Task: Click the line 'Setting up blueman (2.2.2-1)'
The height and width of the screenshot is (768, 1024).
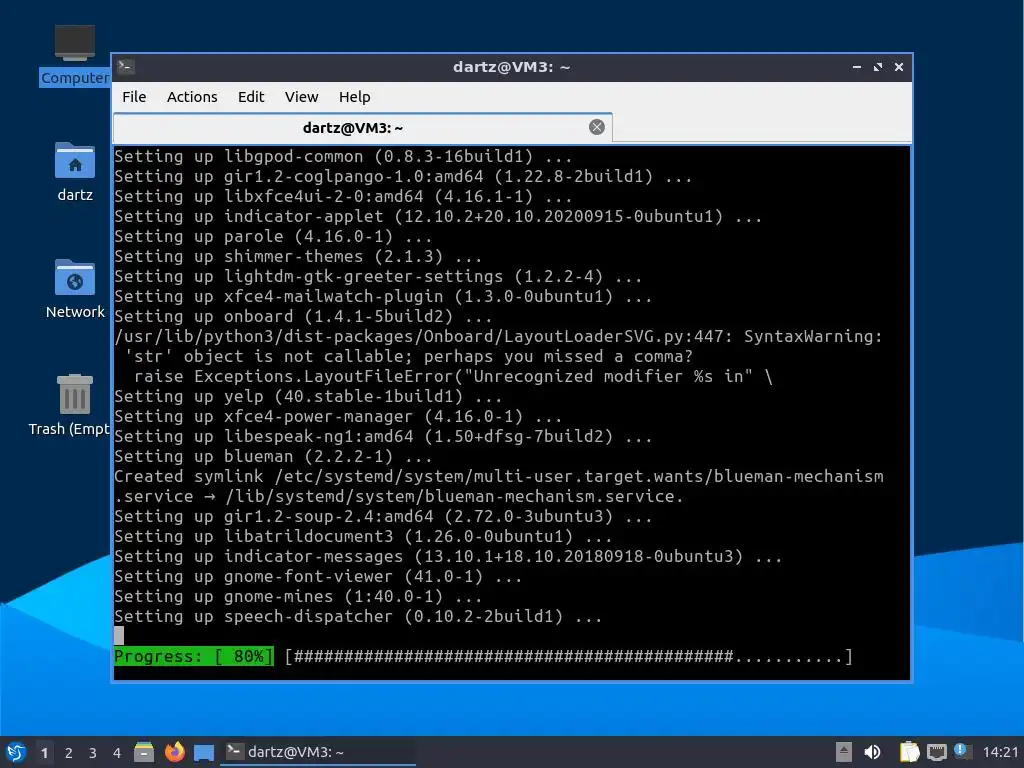Action: (x=273, y=456)
